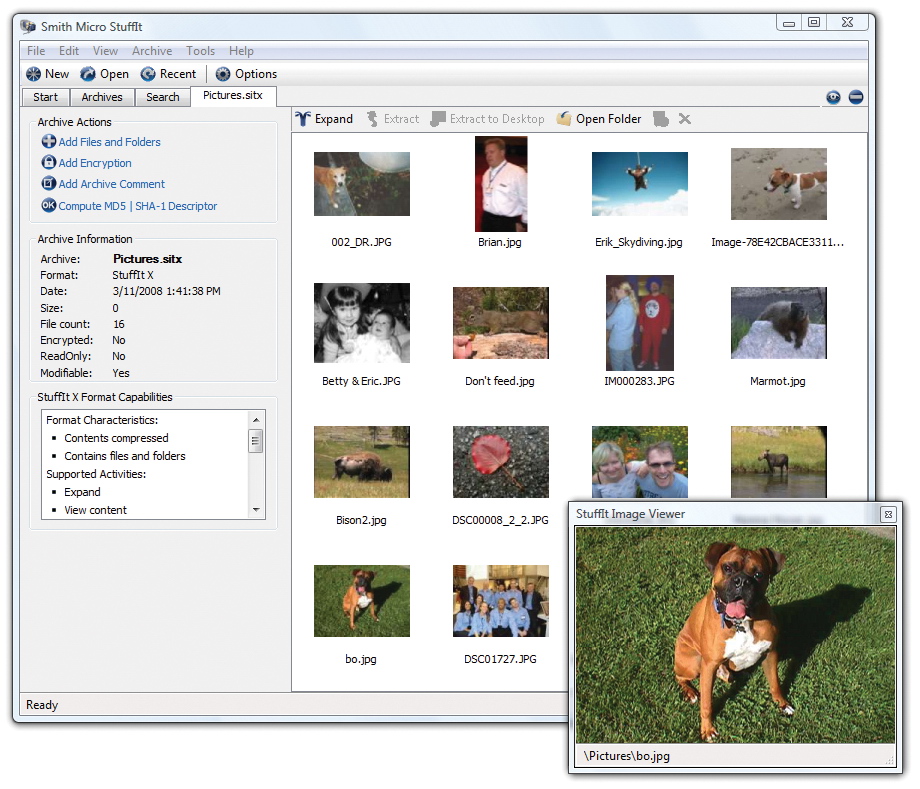Select the smiling couple photo thumbnail

click(x=640, y=462)
